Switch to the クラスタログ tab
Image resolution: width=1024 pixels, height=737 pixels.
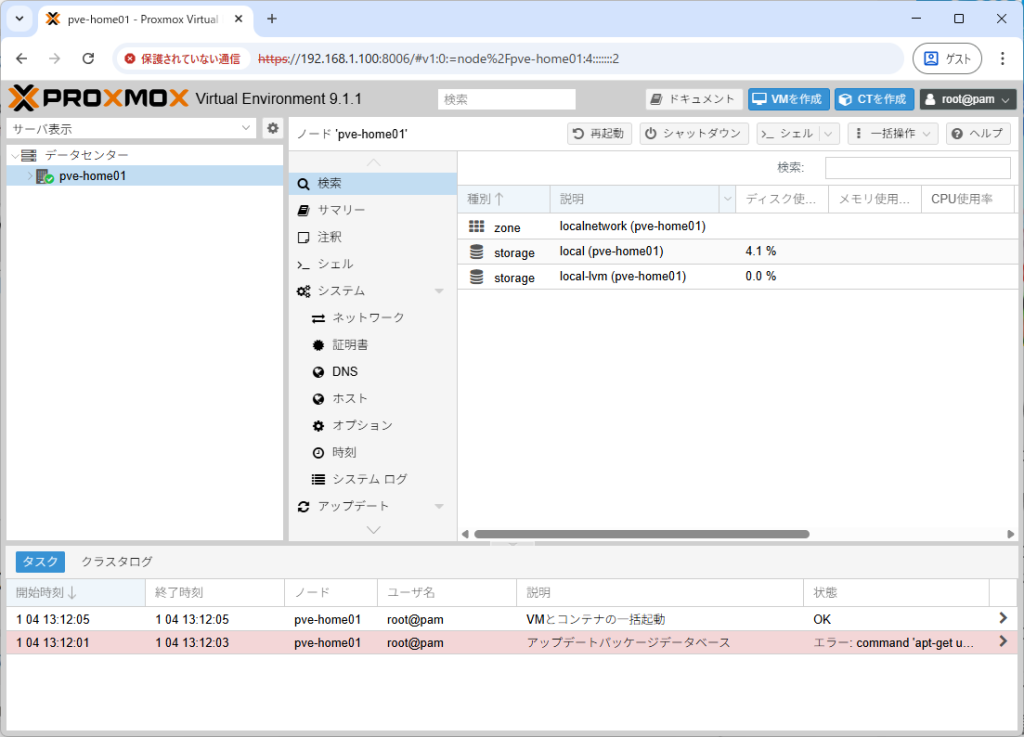point(115,562)
